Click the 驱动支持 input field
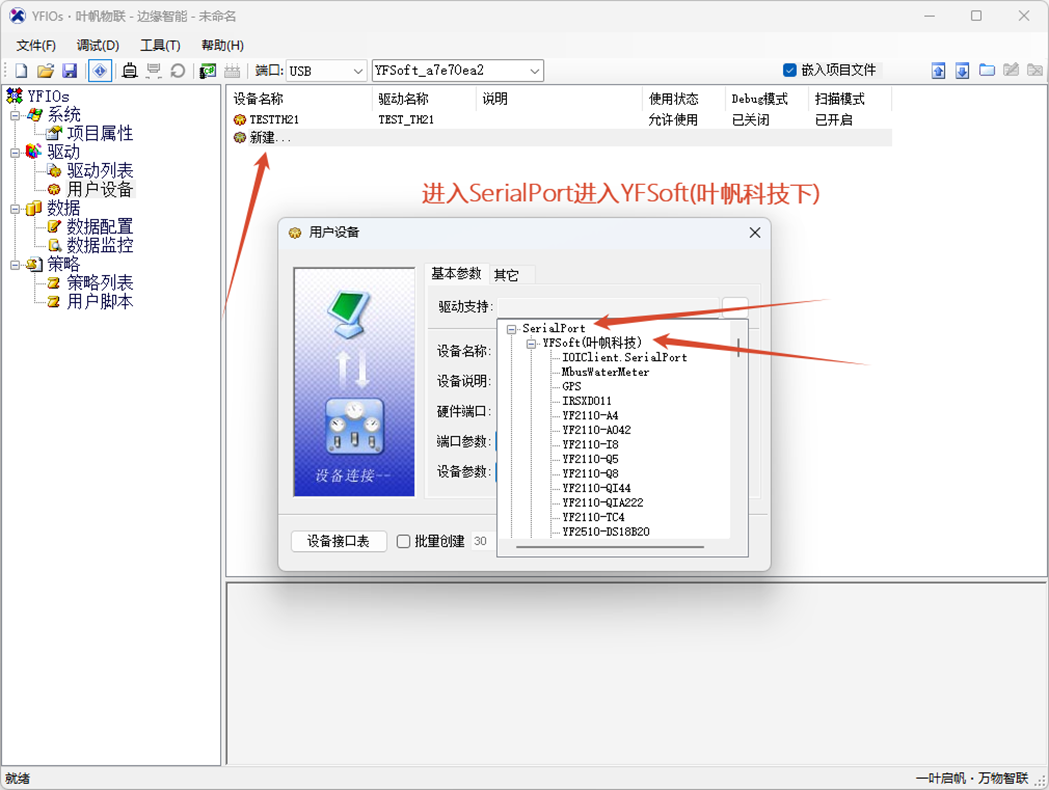This screenshot has height=790, width=1049. [x=608, y=307]
